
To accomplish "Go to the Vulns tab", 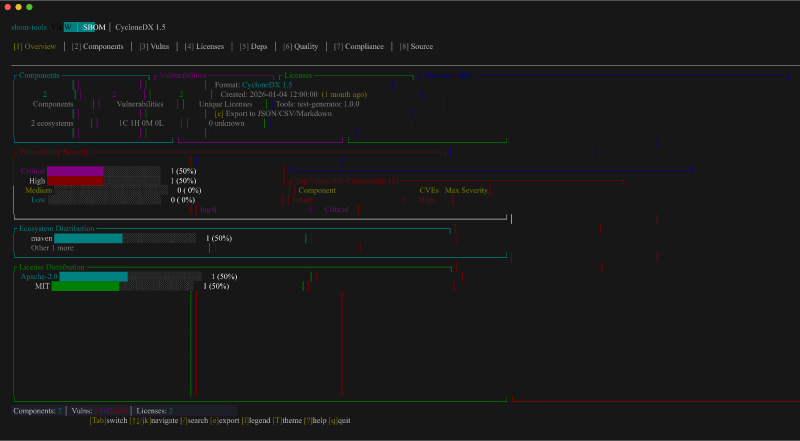I will [154, 47].
